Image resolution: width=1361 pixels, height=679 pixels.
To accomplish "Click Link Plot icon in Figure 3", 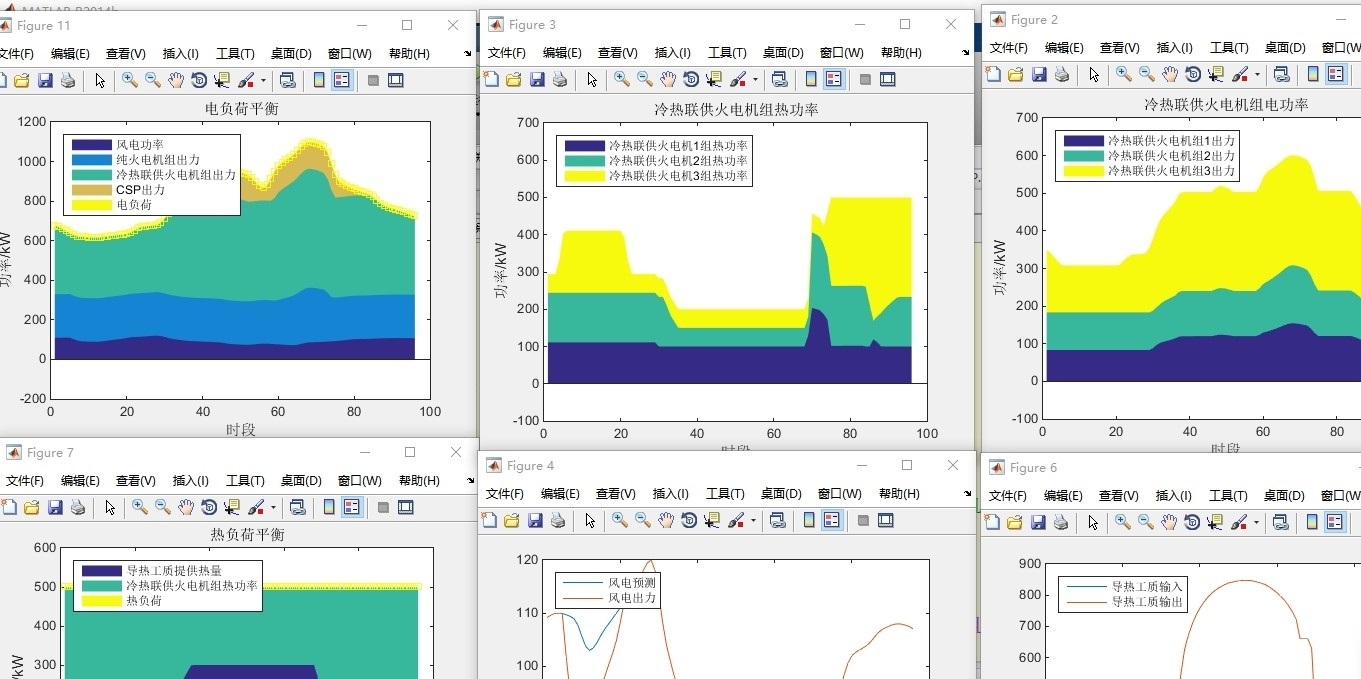I will (x=779, y=79).
